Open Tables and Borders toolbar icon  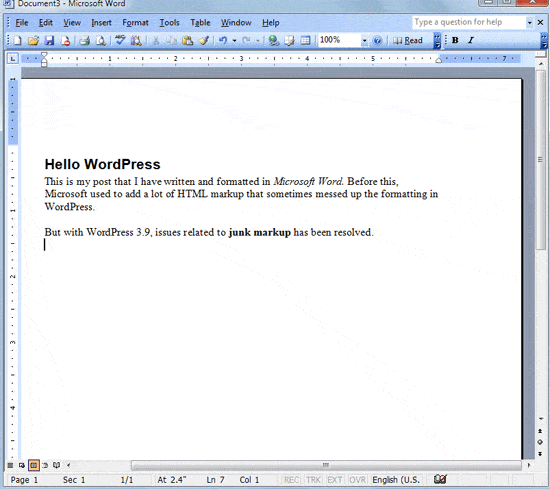click(x=290, y=41)
